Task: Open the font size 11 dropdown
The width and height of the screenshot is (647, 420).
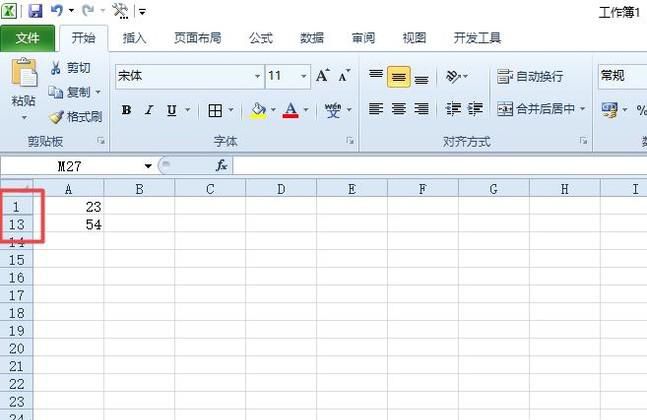Action: pos(304,76)
